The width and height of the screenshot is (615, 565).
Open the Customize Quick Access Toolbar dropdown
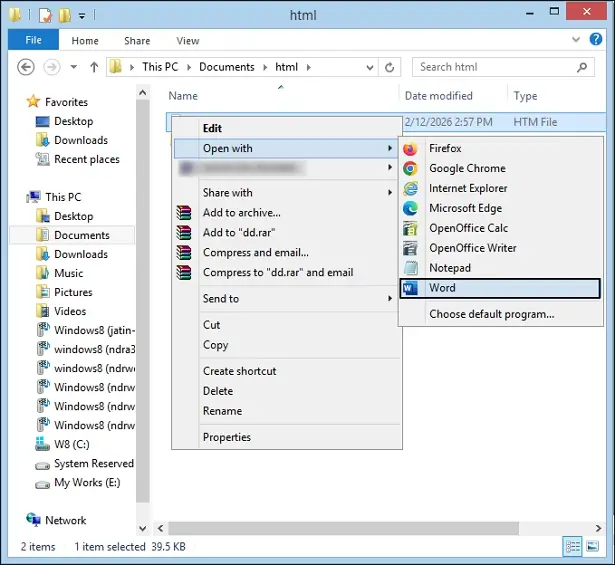[82, 16]
